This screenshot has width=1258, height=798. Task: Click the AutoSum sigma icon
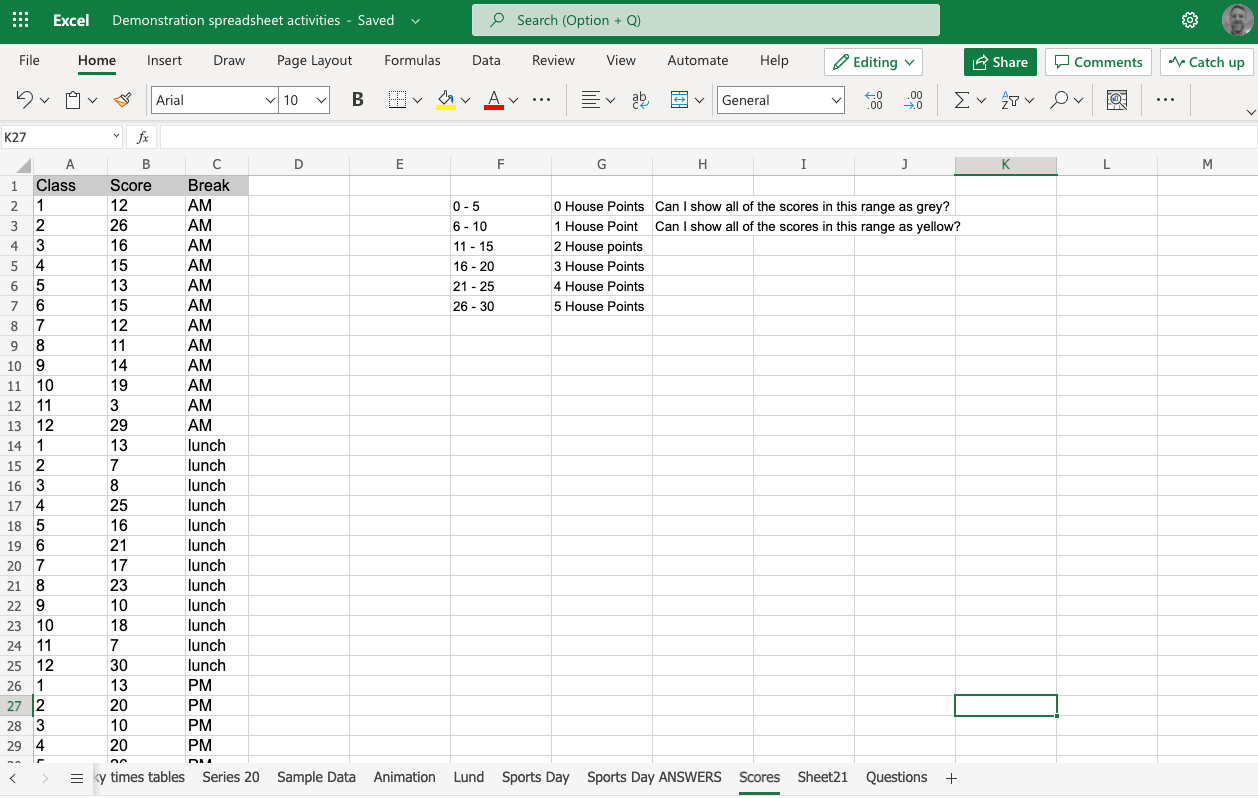[962, 100]
